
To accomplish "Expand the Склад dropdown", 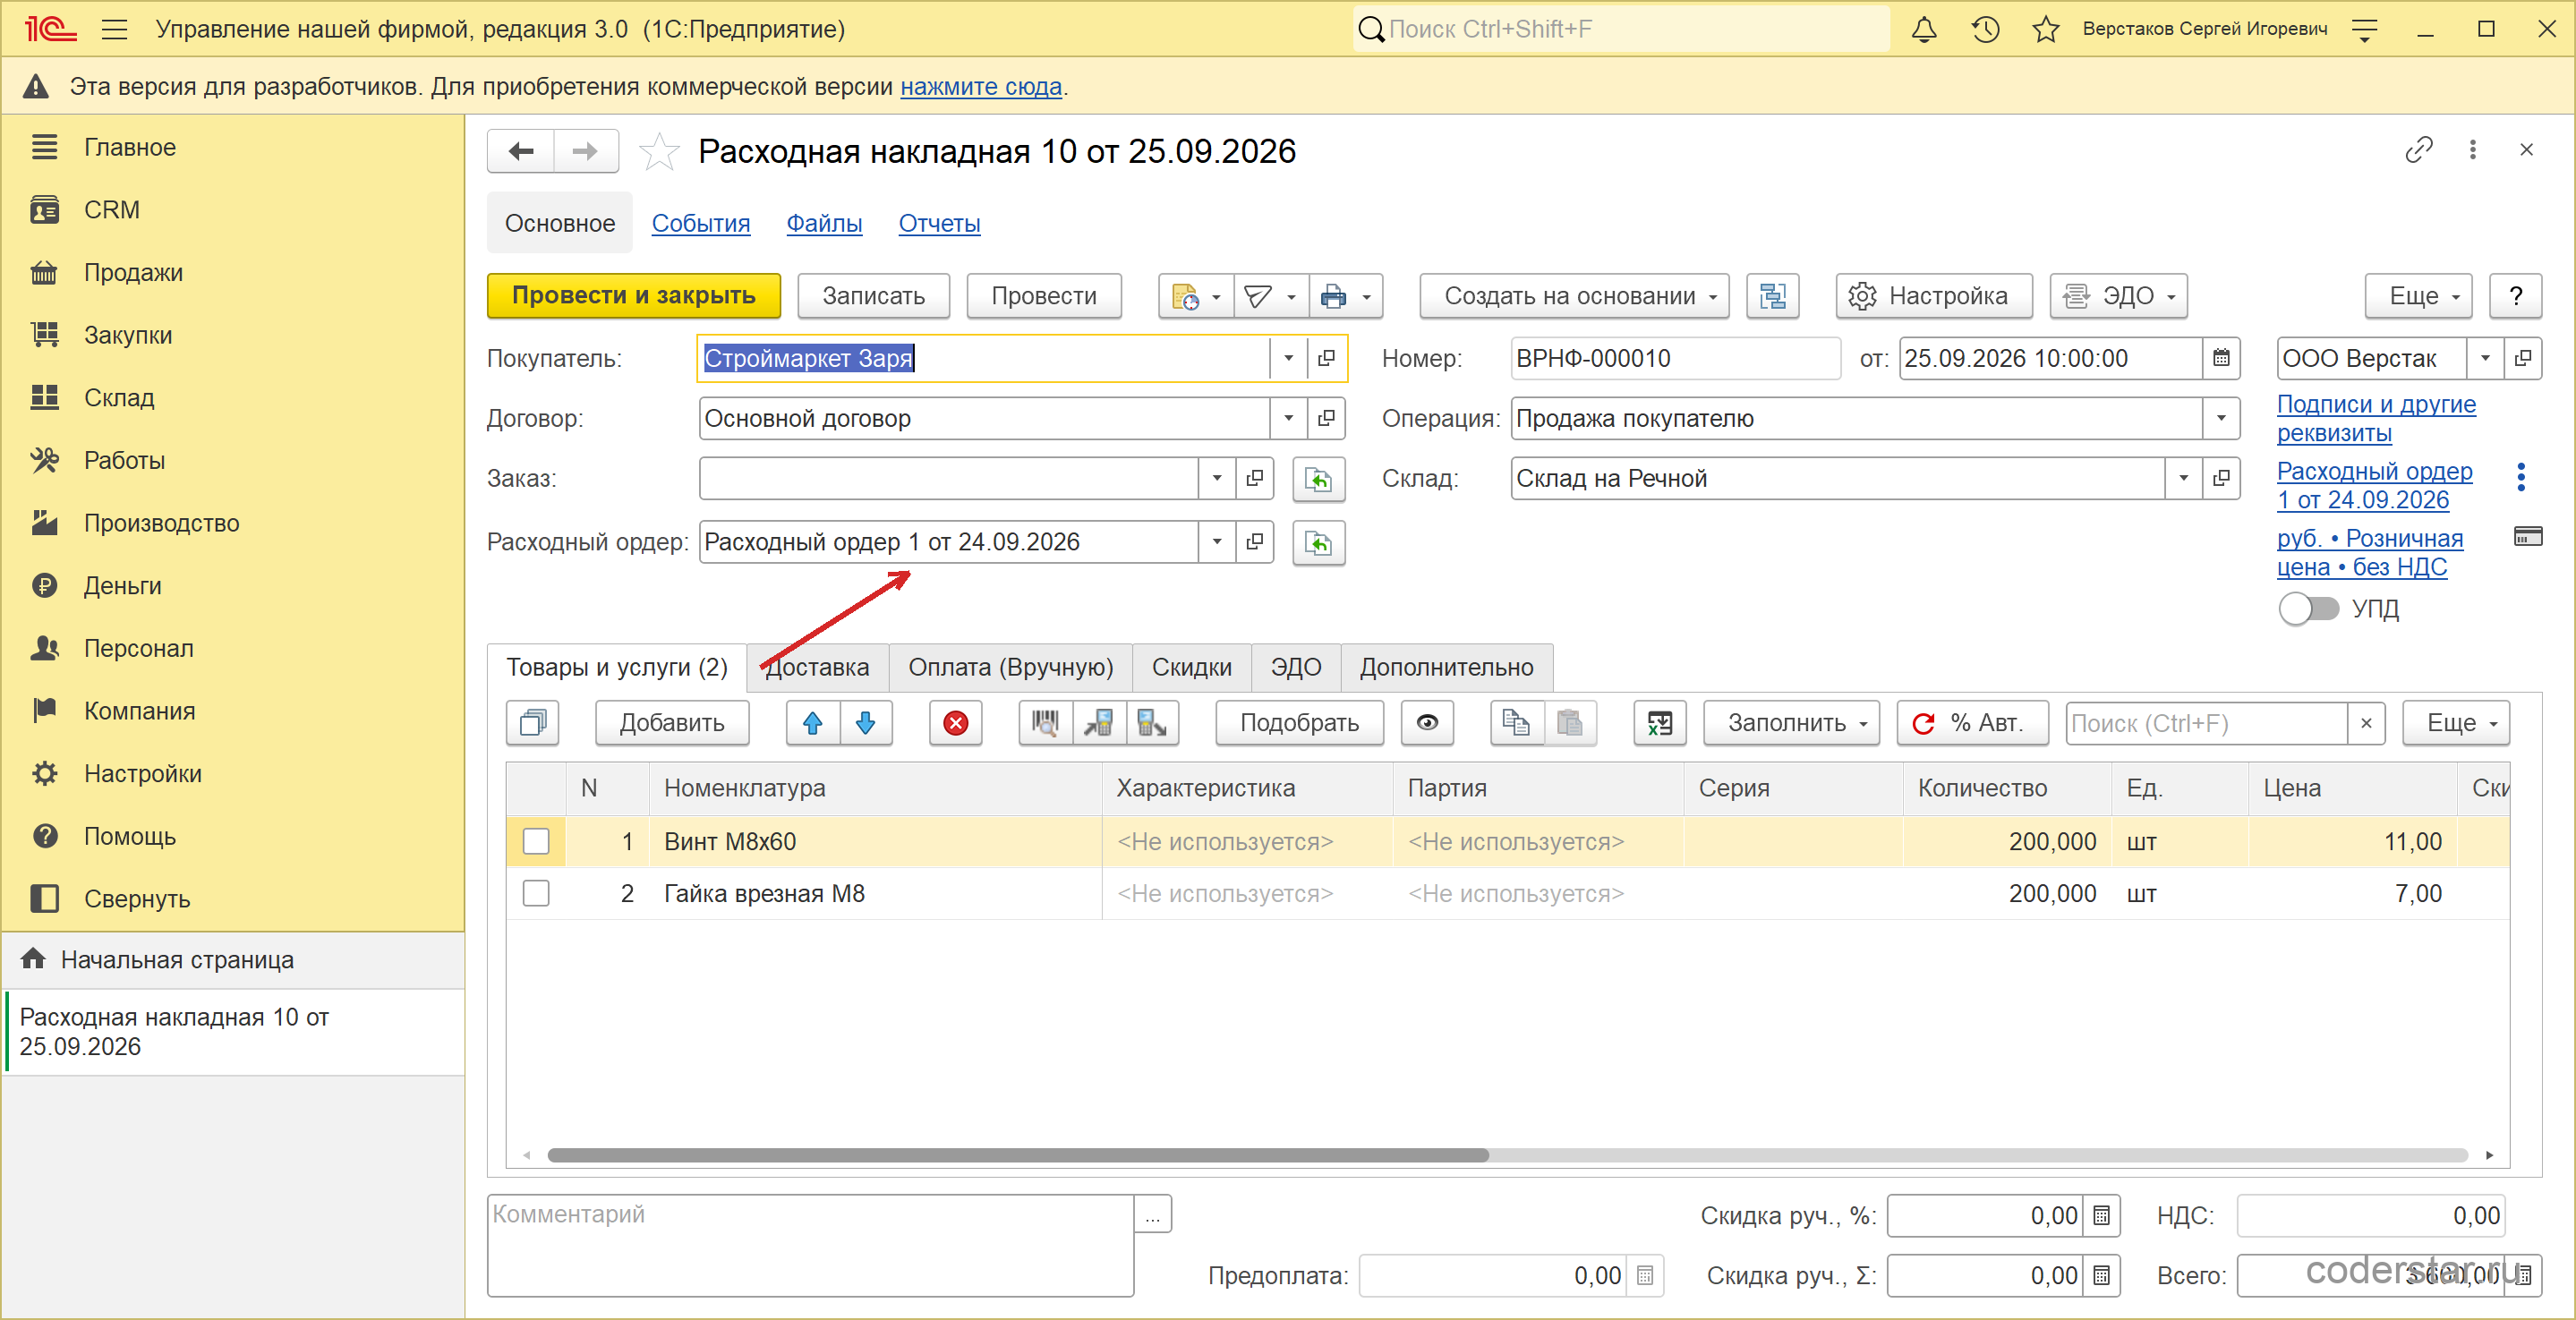I will tap(2183, 478).
